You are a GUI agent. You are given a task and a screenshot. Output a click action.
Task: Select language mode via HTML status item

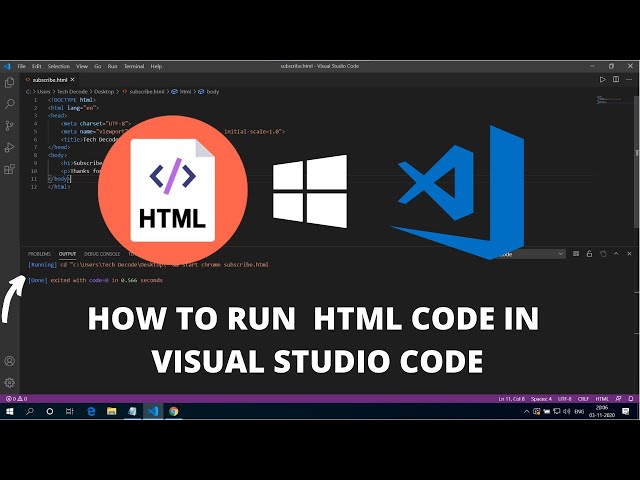point(602,399)
